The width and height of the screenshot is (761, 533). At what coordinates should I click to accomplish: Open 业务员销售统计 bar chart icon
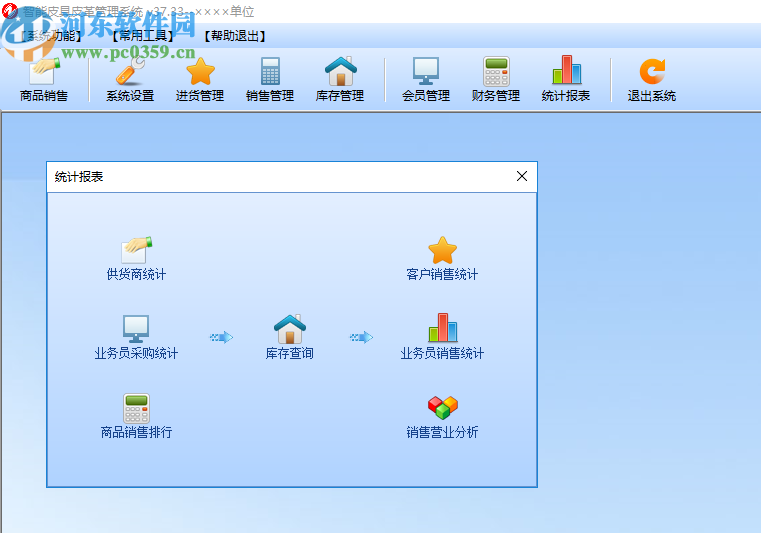pos(443,328)
